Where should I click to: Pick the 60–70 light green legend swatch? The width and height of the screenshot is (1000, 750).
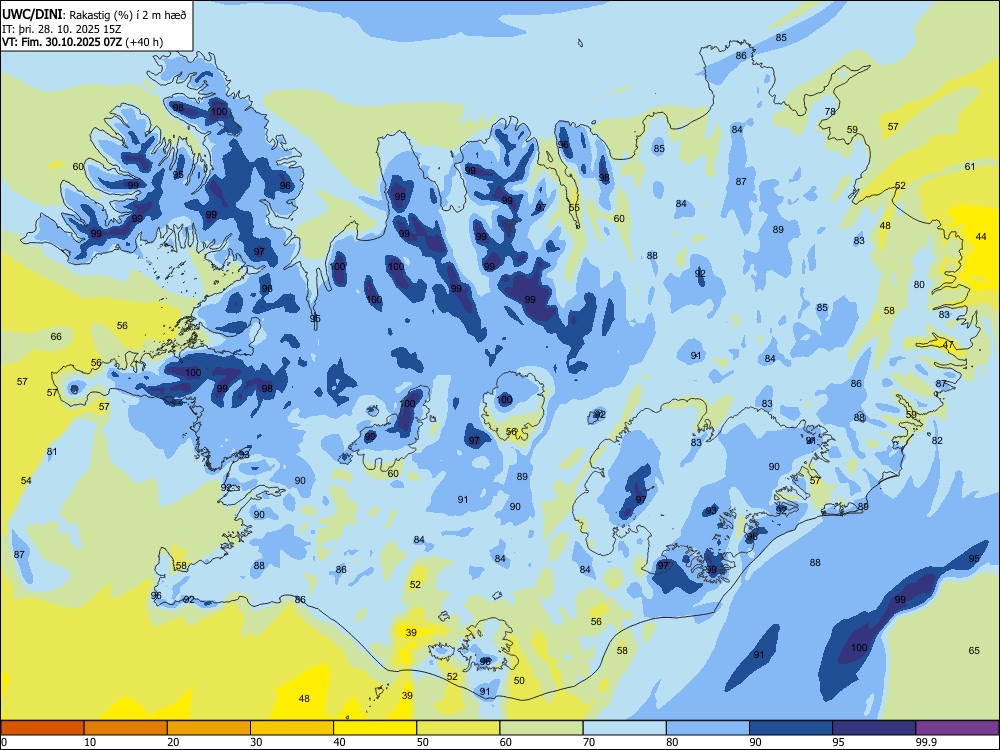541,728
